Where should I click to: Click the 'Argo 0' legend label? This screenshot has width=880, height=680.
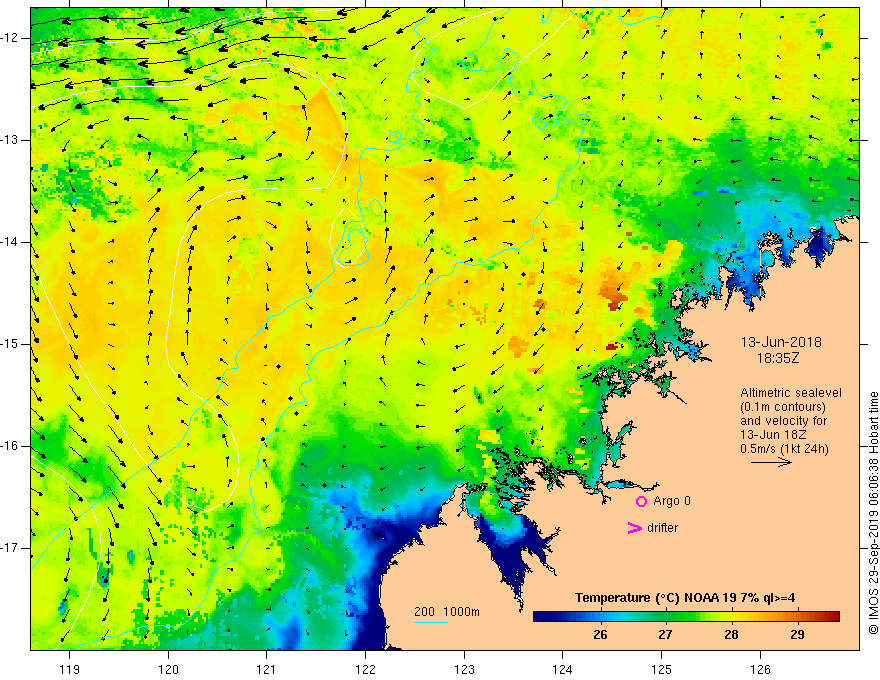pos(672,501)
